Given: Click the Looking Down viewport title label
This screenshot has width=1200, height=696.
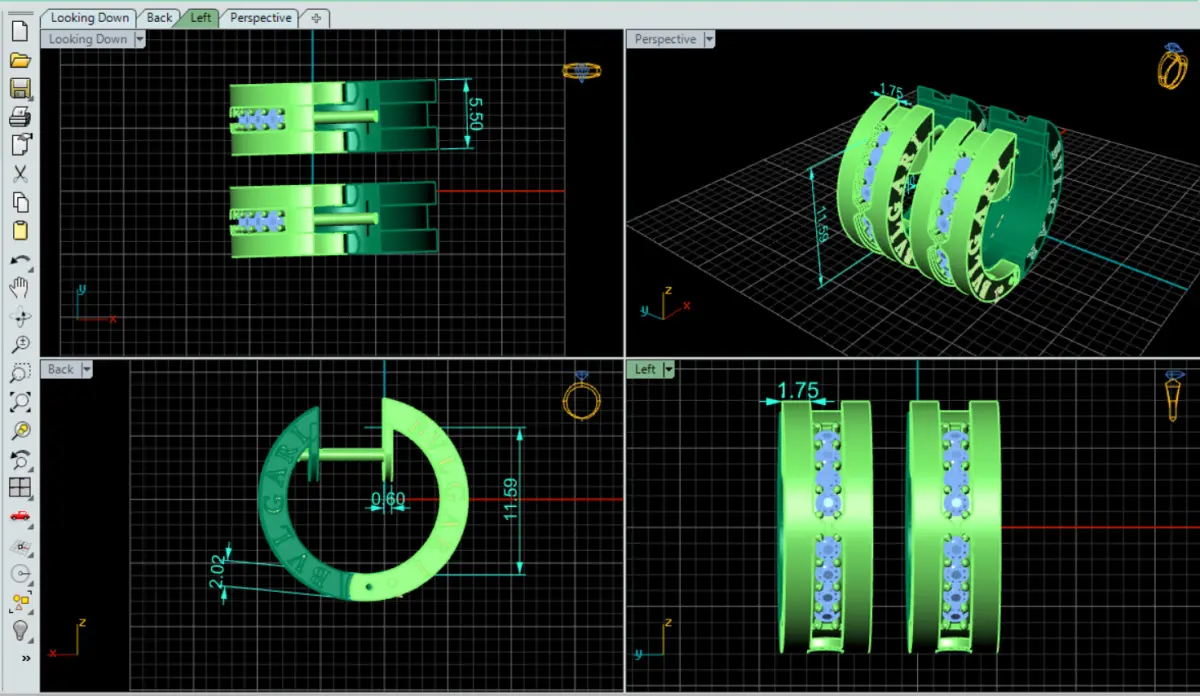Looking at the screenshot, I should tap(87, 39).
